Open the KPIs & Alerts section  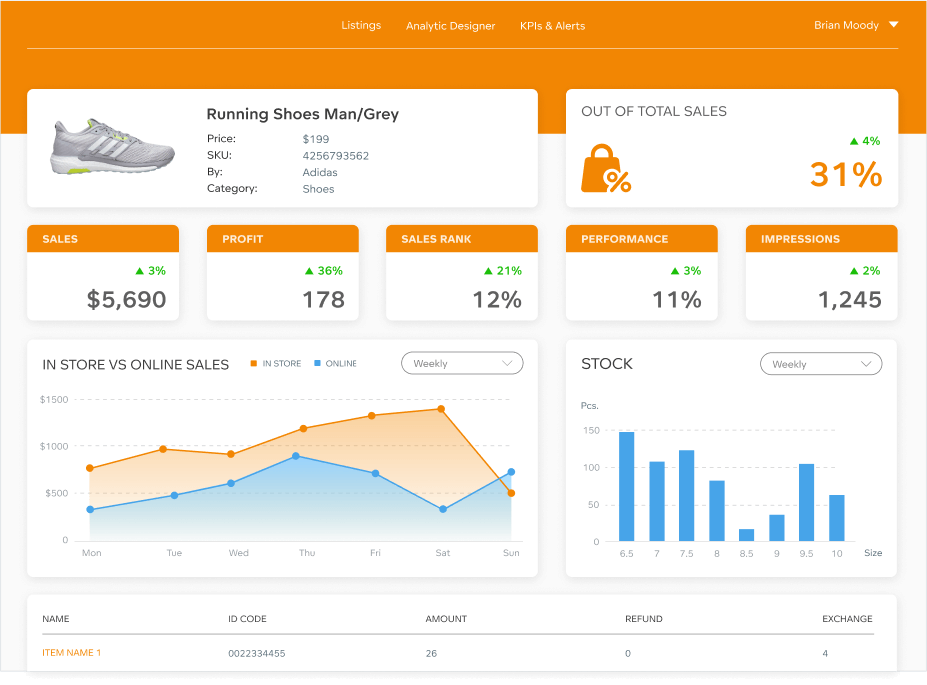coord(552,26)
